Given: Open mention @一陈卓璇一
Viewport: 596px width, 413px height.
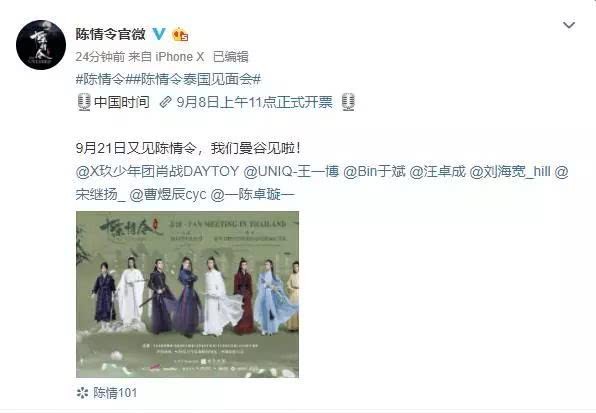Looking at the screenshot, I should click(x=252, y=195).
